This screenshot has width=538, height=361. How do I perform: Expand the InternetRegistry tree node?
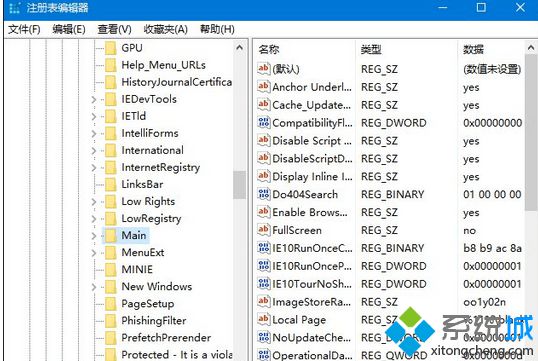[x=94, y=167]
